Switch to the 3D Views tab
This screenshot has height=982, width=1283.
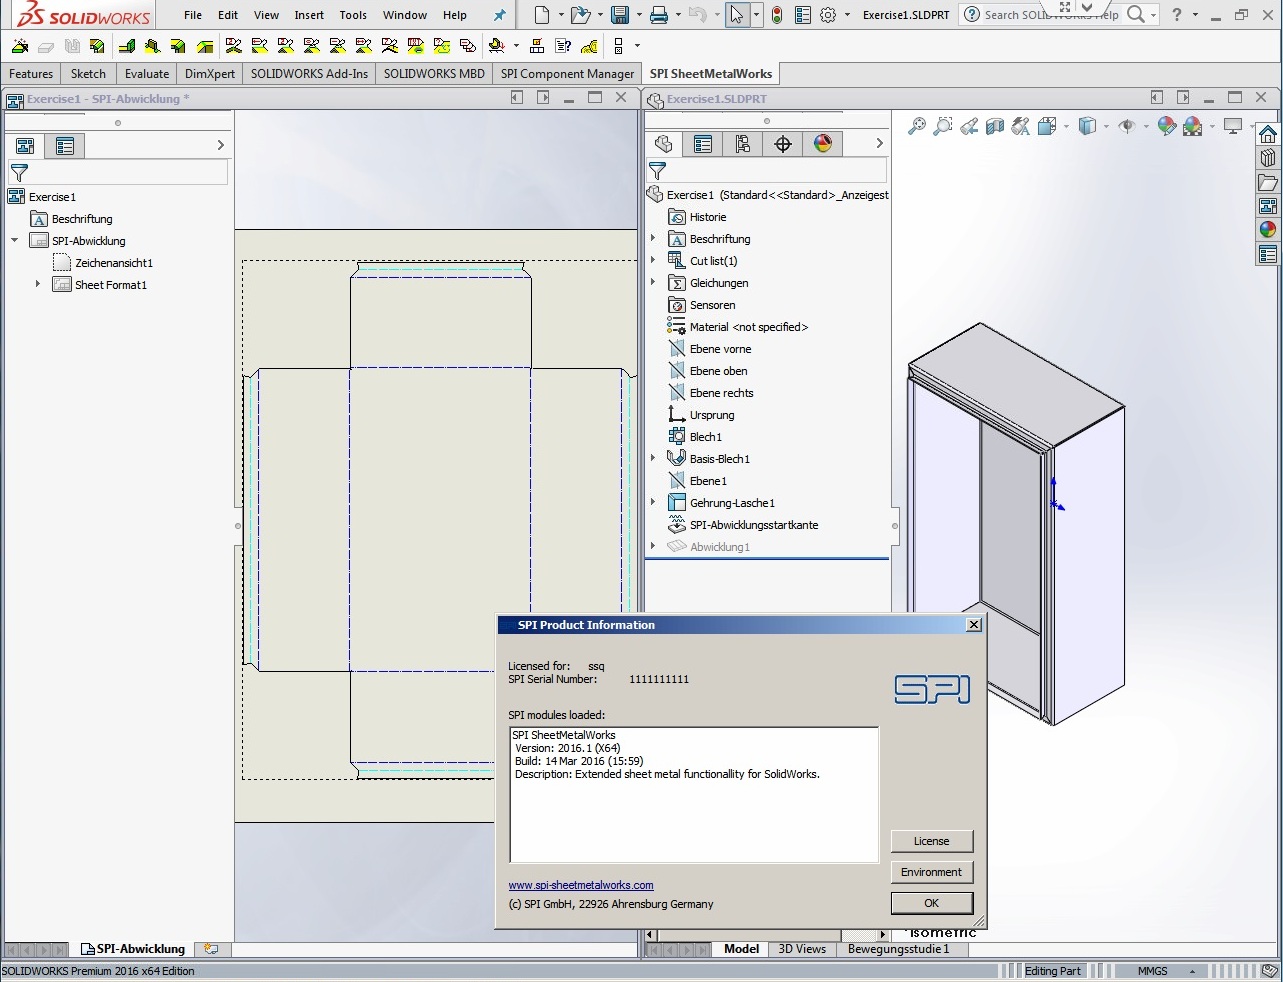tap(802, 949)
